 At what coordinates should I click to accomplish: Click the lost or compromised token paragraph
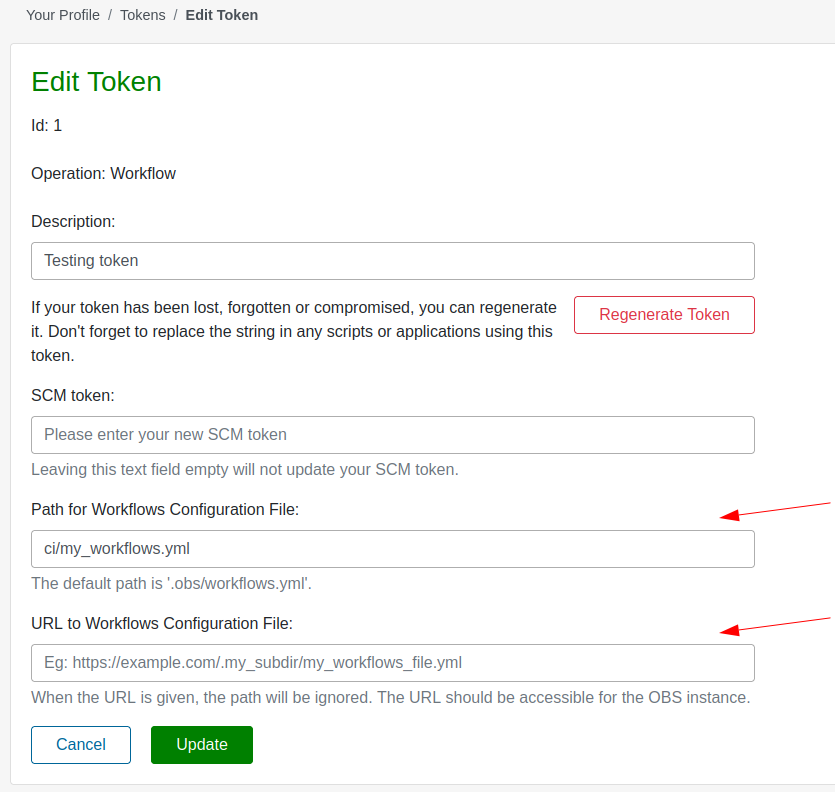(293, 330)
